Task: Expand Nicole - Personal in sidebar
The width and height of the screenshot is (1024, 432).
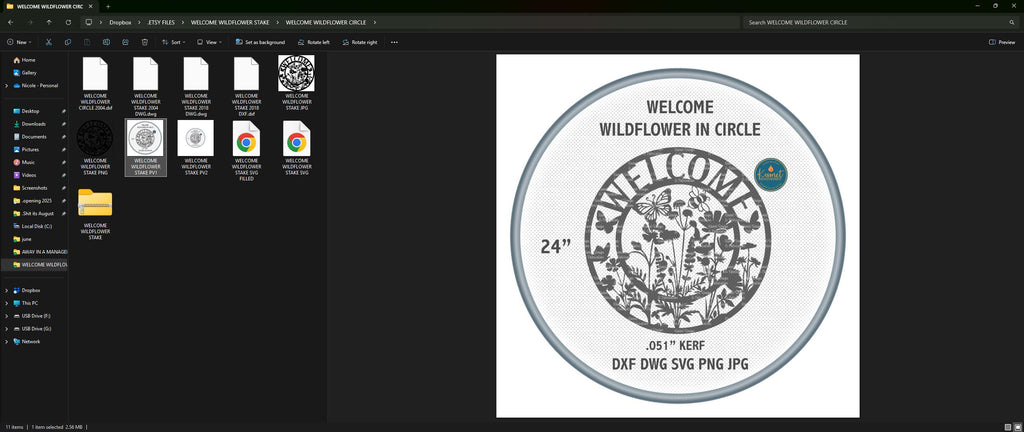Action: [7, 85]
